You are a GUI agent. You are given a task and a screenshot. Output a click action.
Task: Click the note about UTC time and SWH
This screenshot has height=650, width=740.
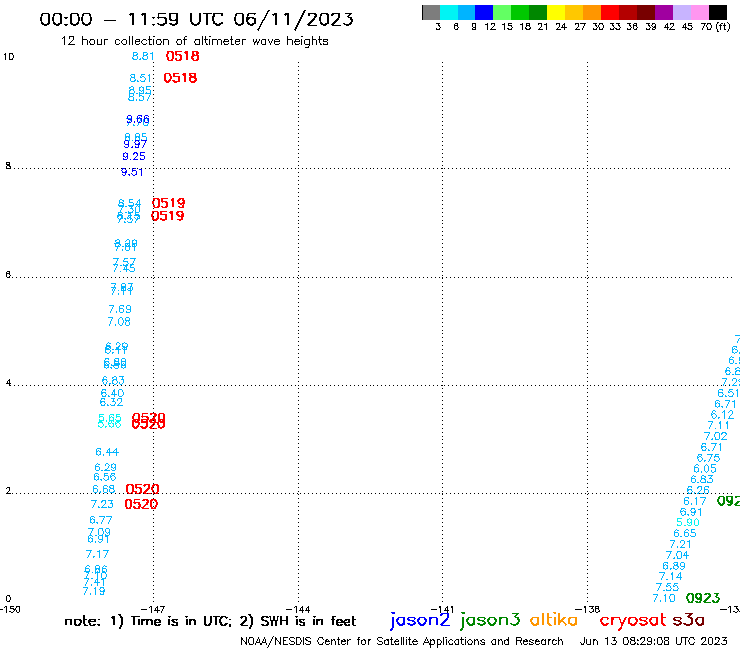[x=210, y=621]
